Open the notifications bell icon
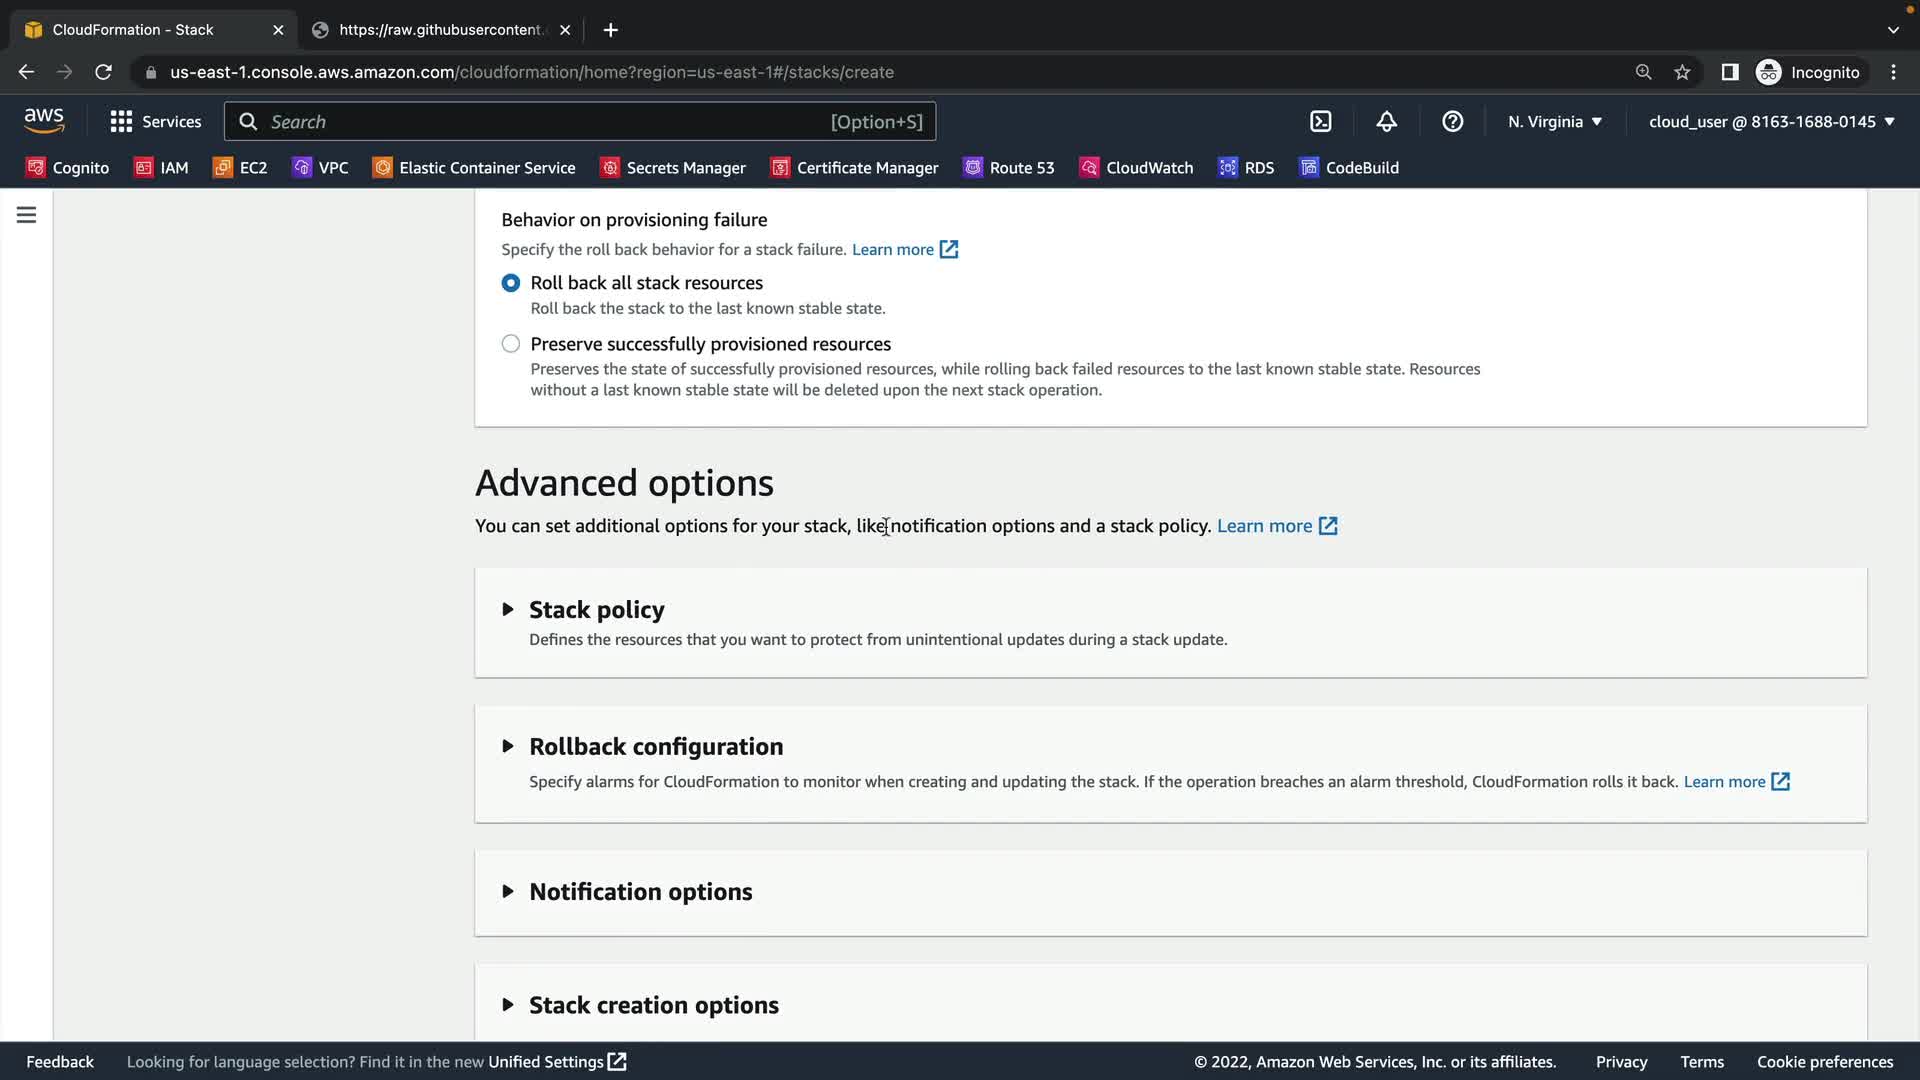The width and height of the screenshot is (1920, 1080). click(1386, 121)
